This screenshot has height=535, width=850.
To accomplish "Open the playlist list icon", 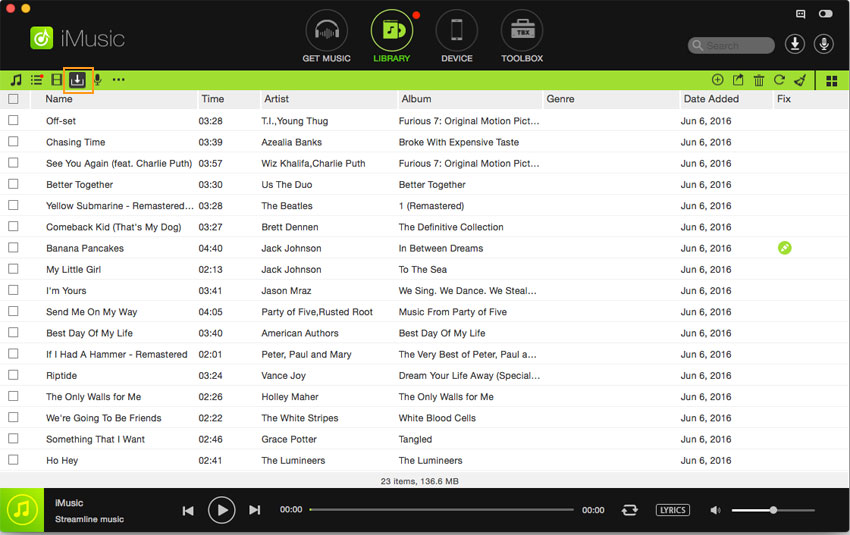I will pyautogui.click(x=37, y=80).
